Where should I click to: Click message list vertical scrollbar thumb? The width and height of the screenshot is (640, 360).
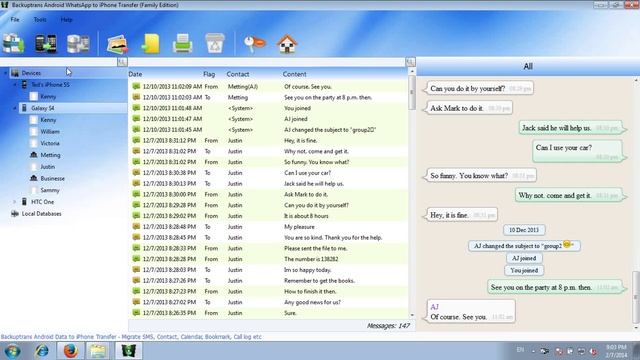[x=412, y=93]
